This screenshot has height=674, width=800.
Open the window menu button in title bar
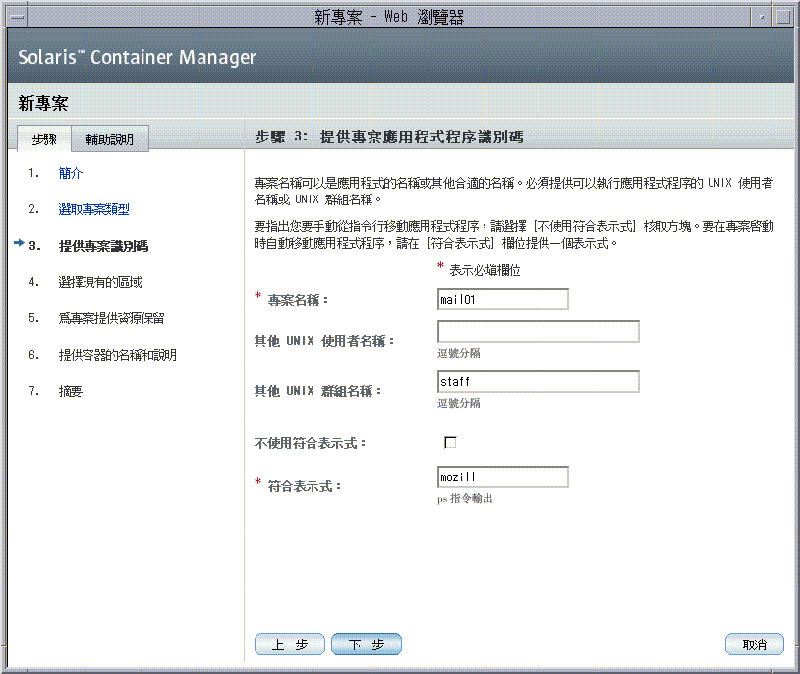[17, 17]
